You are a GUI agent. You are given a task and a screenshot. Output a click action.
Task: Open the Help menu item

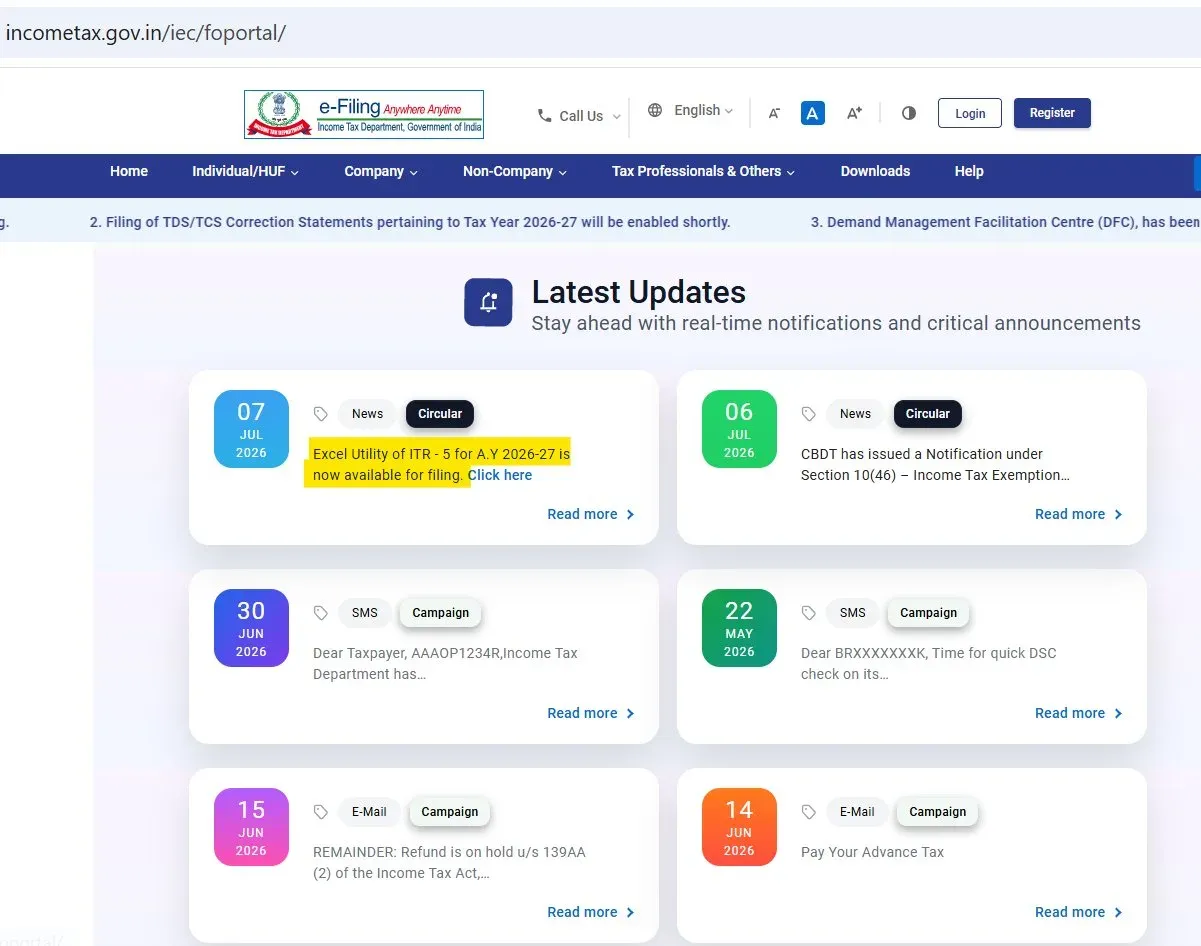[969, 171]
